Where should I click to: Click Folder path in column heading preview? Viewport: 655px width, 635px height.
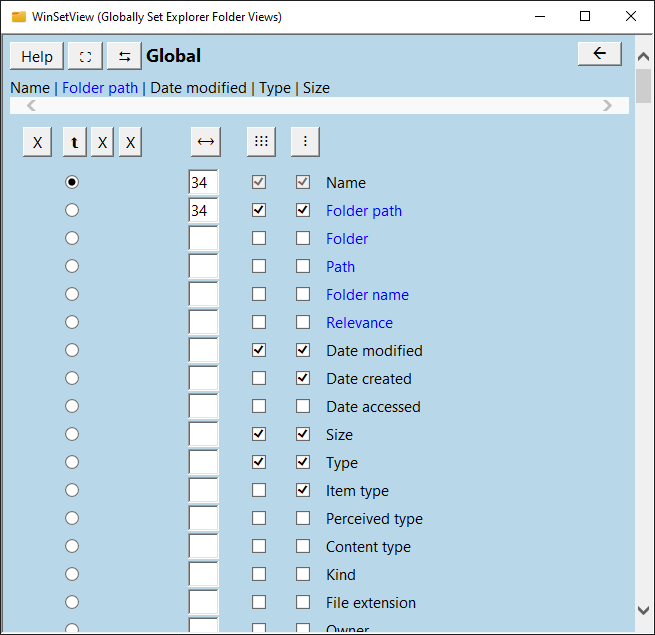pos(100,88)
